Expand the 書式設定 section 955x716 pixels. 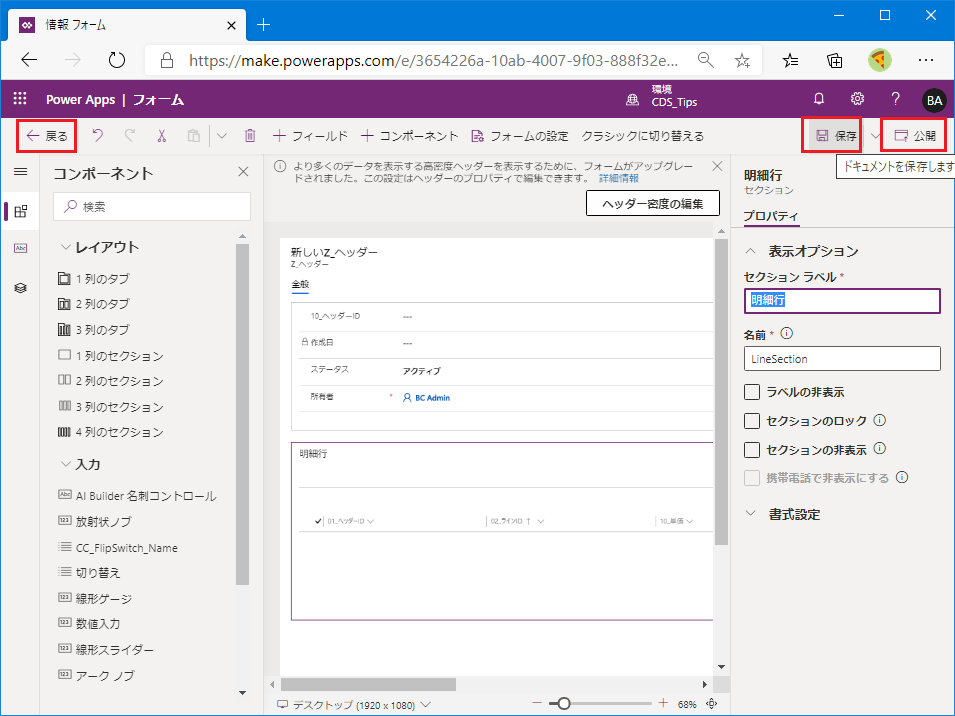[x=751, y=513]
